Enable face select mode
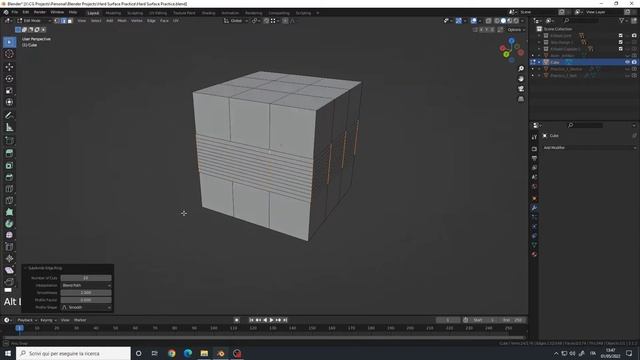640x360 pixels. tap(70, 20)
